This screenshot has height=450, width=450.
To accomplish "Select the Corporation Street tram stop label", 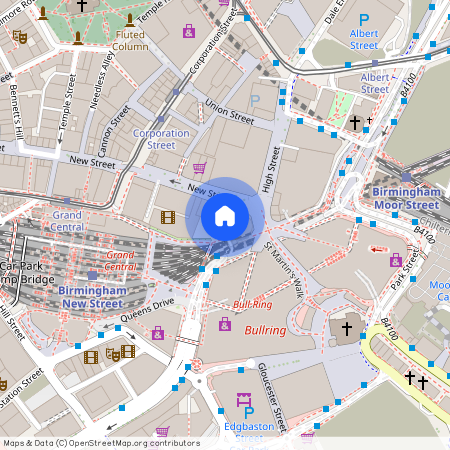I will [x=161, y=139].
